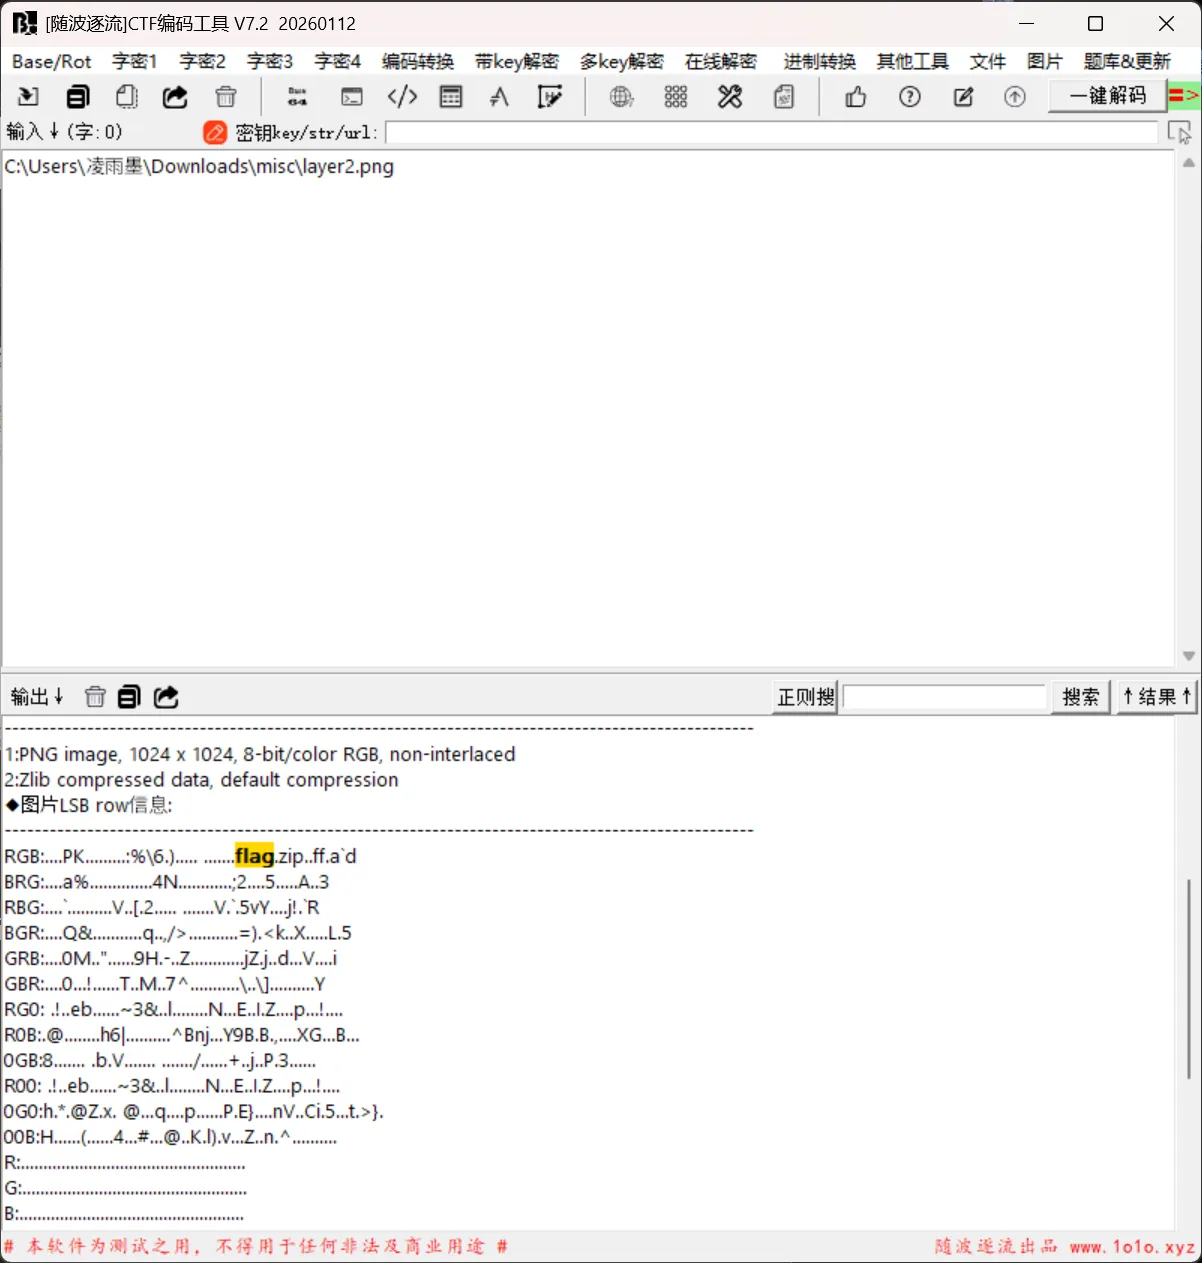Click the letter A font icon
Screen dimensions: 1202x1263
point(499,96)
